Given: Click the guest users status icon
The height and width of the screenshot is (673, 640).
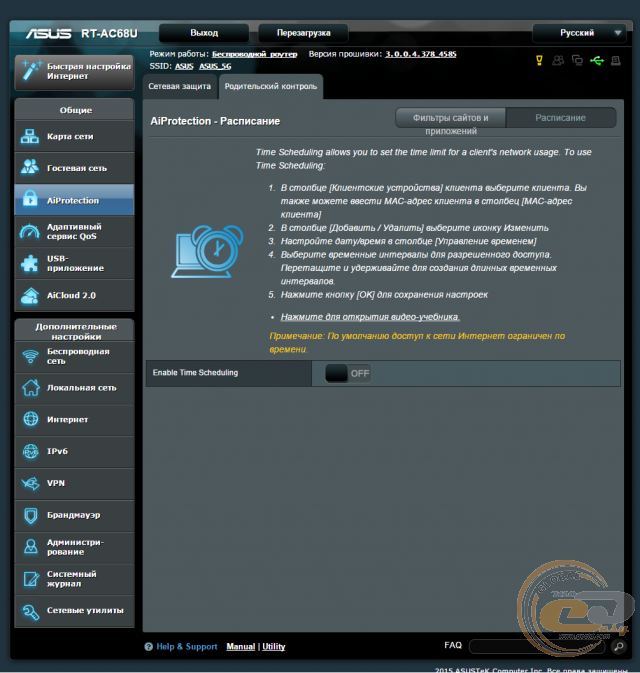Looking at the screenshot, I should (x=558, y=60).
